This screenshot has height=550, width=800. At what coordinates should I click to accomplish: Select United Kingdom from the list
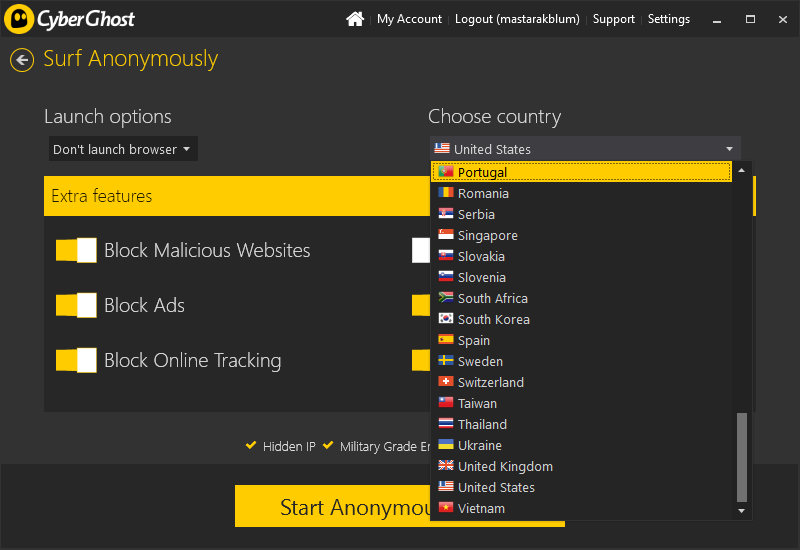581,466
